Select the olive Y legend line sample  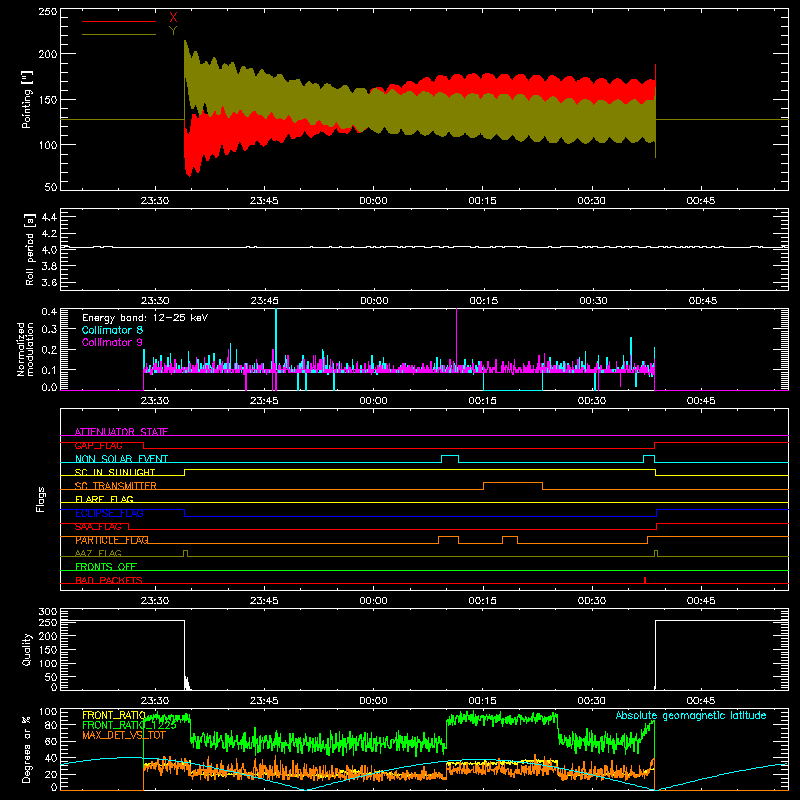pyautogui.click(x=119, y=34)
